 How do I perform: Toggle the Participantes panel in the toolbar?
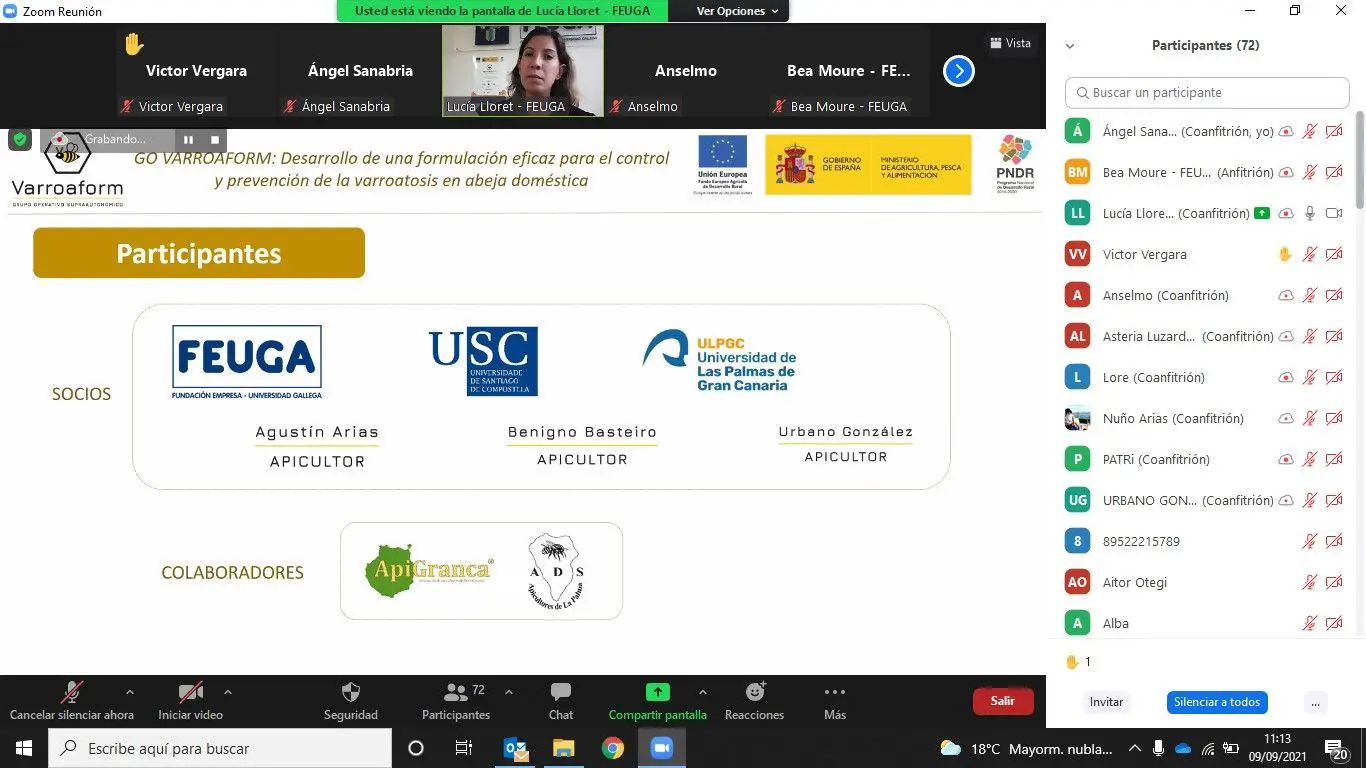pos(456,693)
